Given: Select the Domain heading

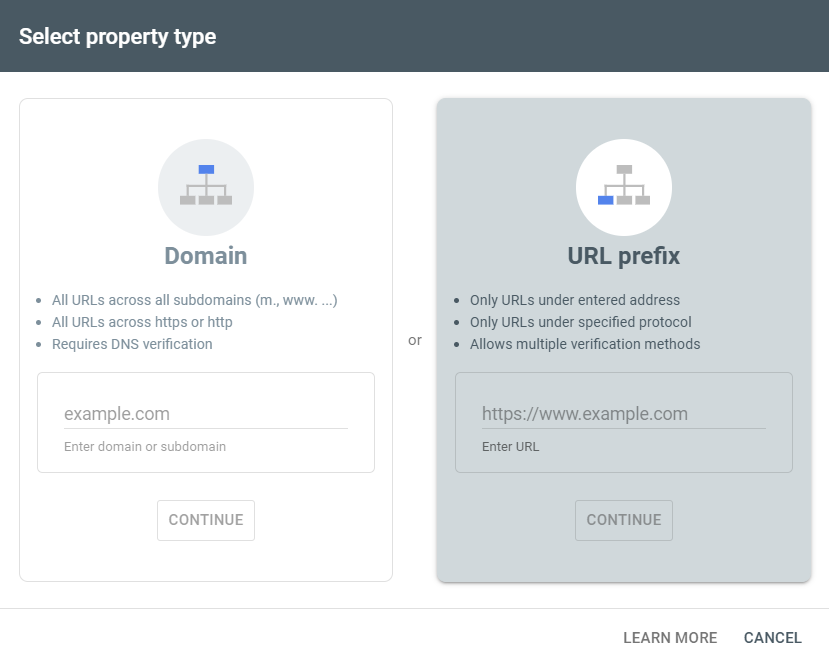Looking at the screenshot, I should pyautogui.click(x=206, y=256).
